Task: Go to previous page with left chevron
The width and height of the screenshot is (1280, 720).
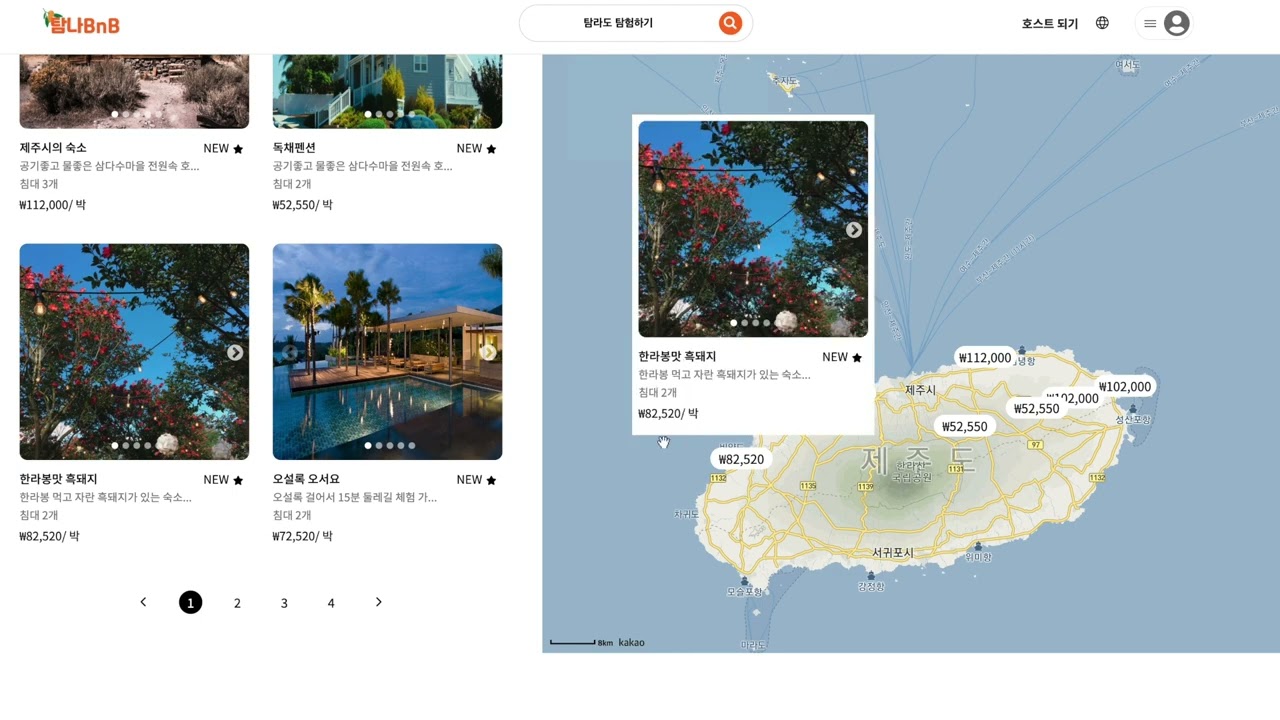Action: pos(143,602)
